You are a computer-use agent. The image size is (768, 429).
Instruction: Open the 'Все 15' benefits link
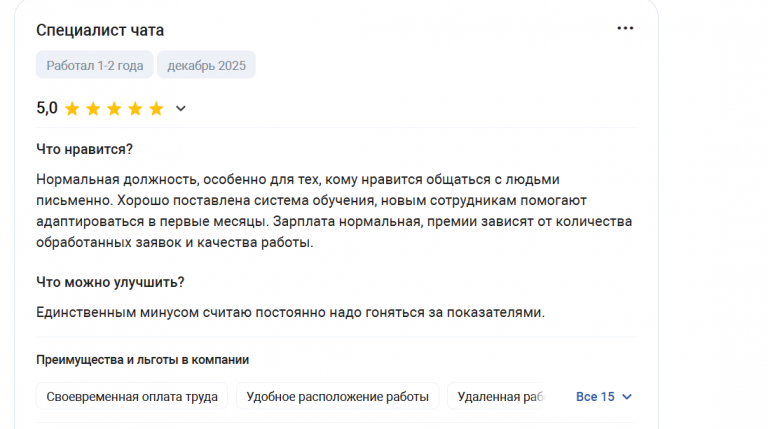point(595,396)
